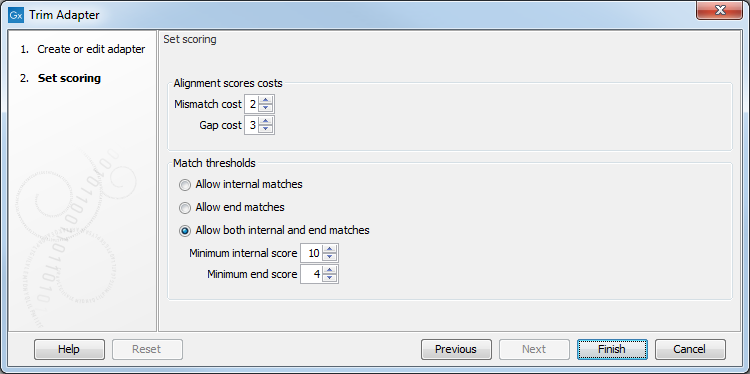
Task: Choose Allow both internal and end matches
Action: coord(184,231)
